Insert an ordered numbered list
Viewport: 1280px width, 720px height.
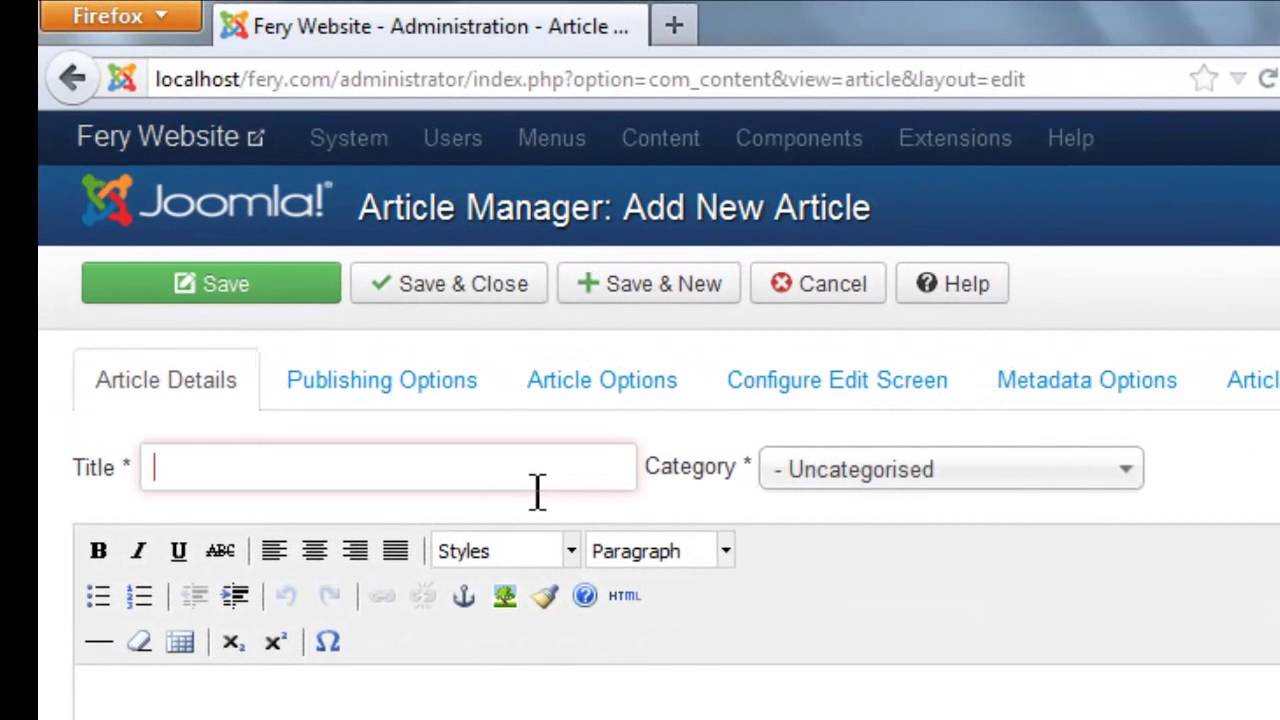tap(139, 597)
